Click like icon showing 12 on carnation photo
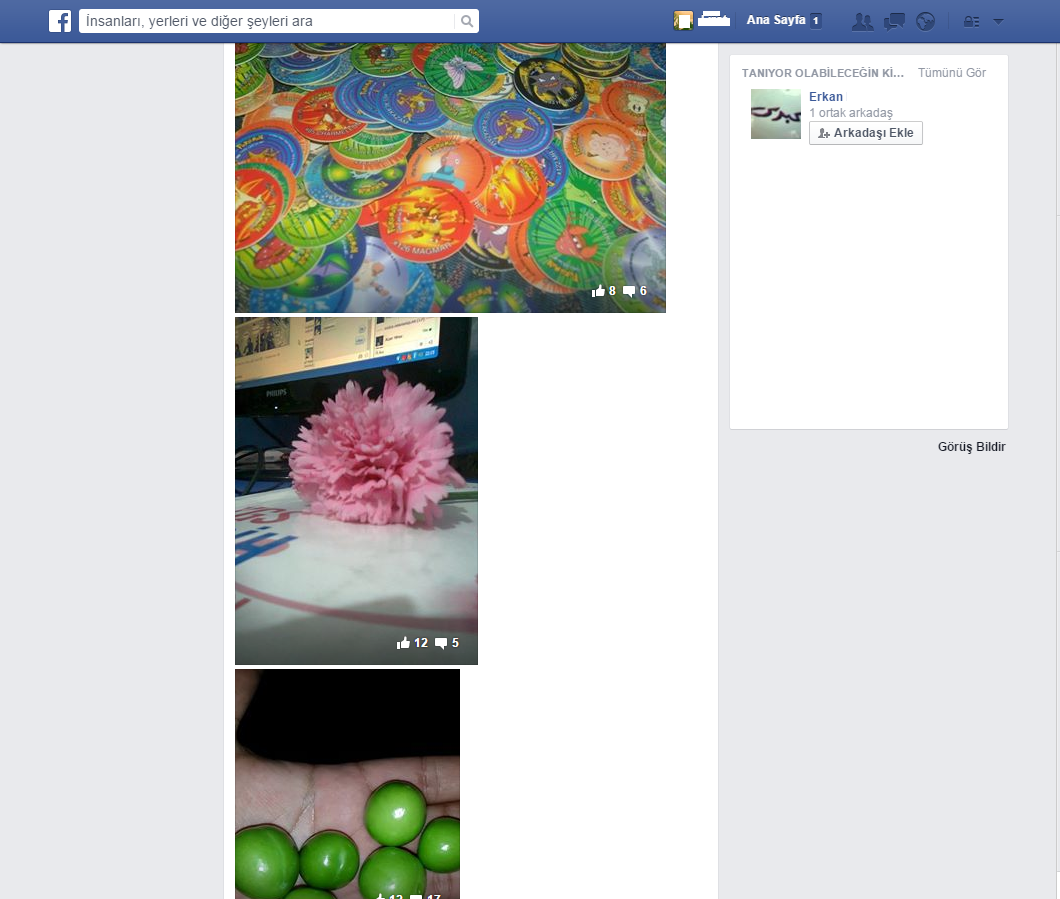 (x=404, y=643)
